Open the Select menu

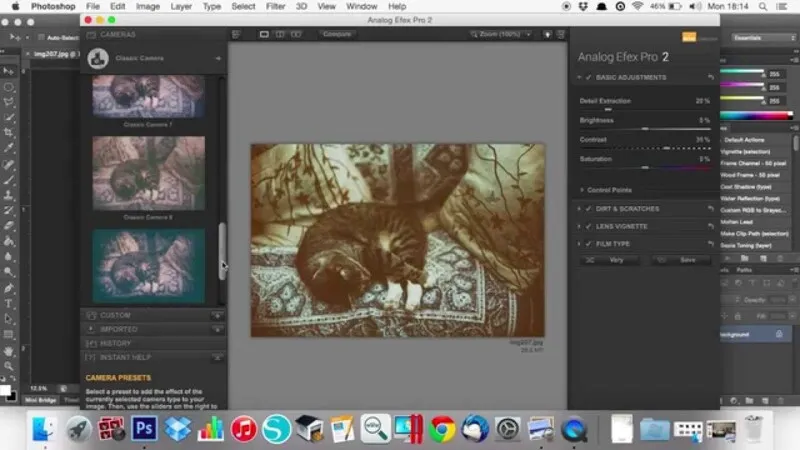click(243, 7)
